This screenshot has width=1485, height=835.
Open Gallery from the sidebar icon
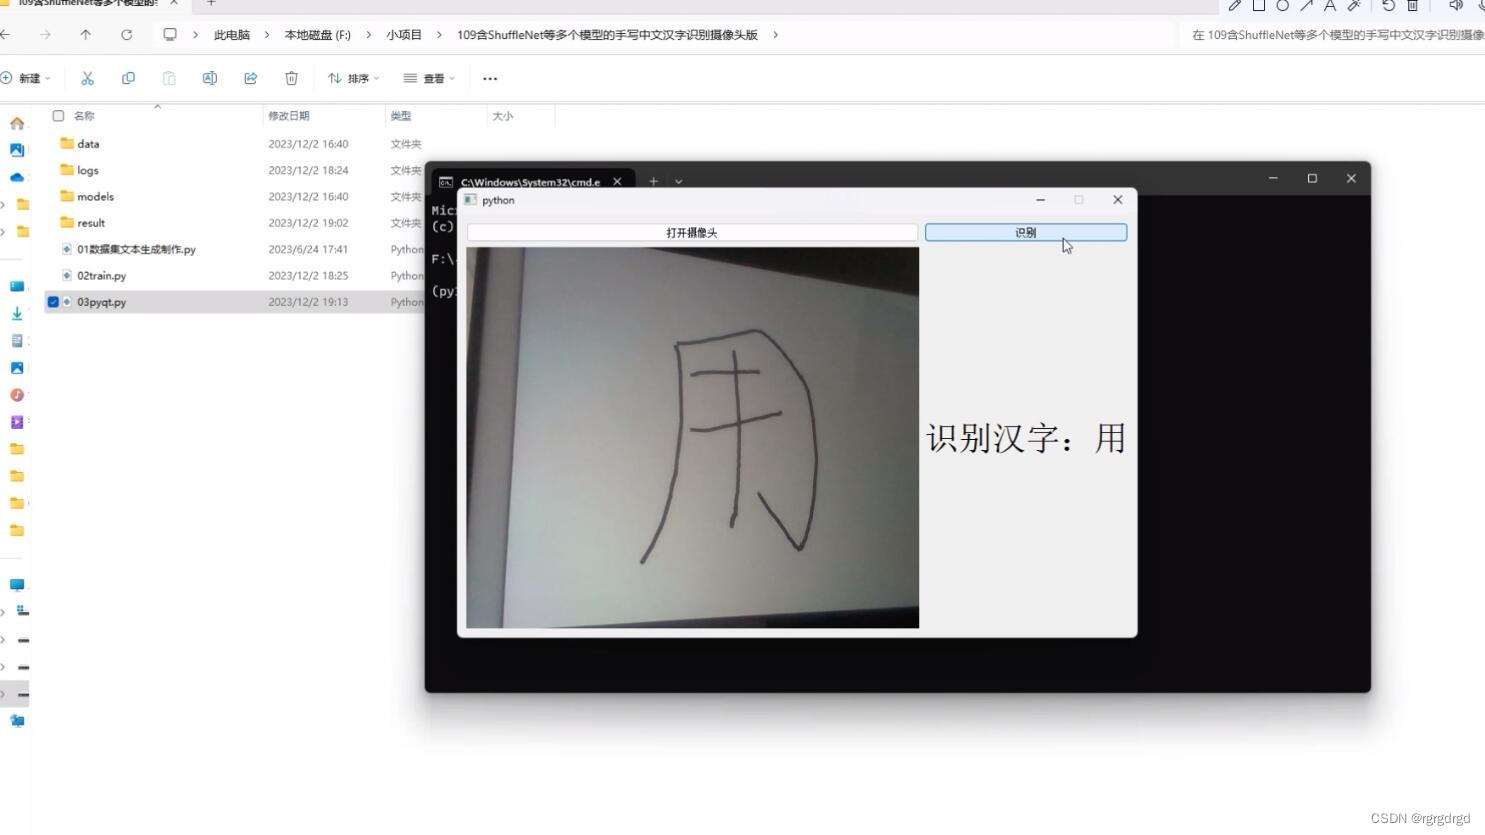tap(17, 150)
